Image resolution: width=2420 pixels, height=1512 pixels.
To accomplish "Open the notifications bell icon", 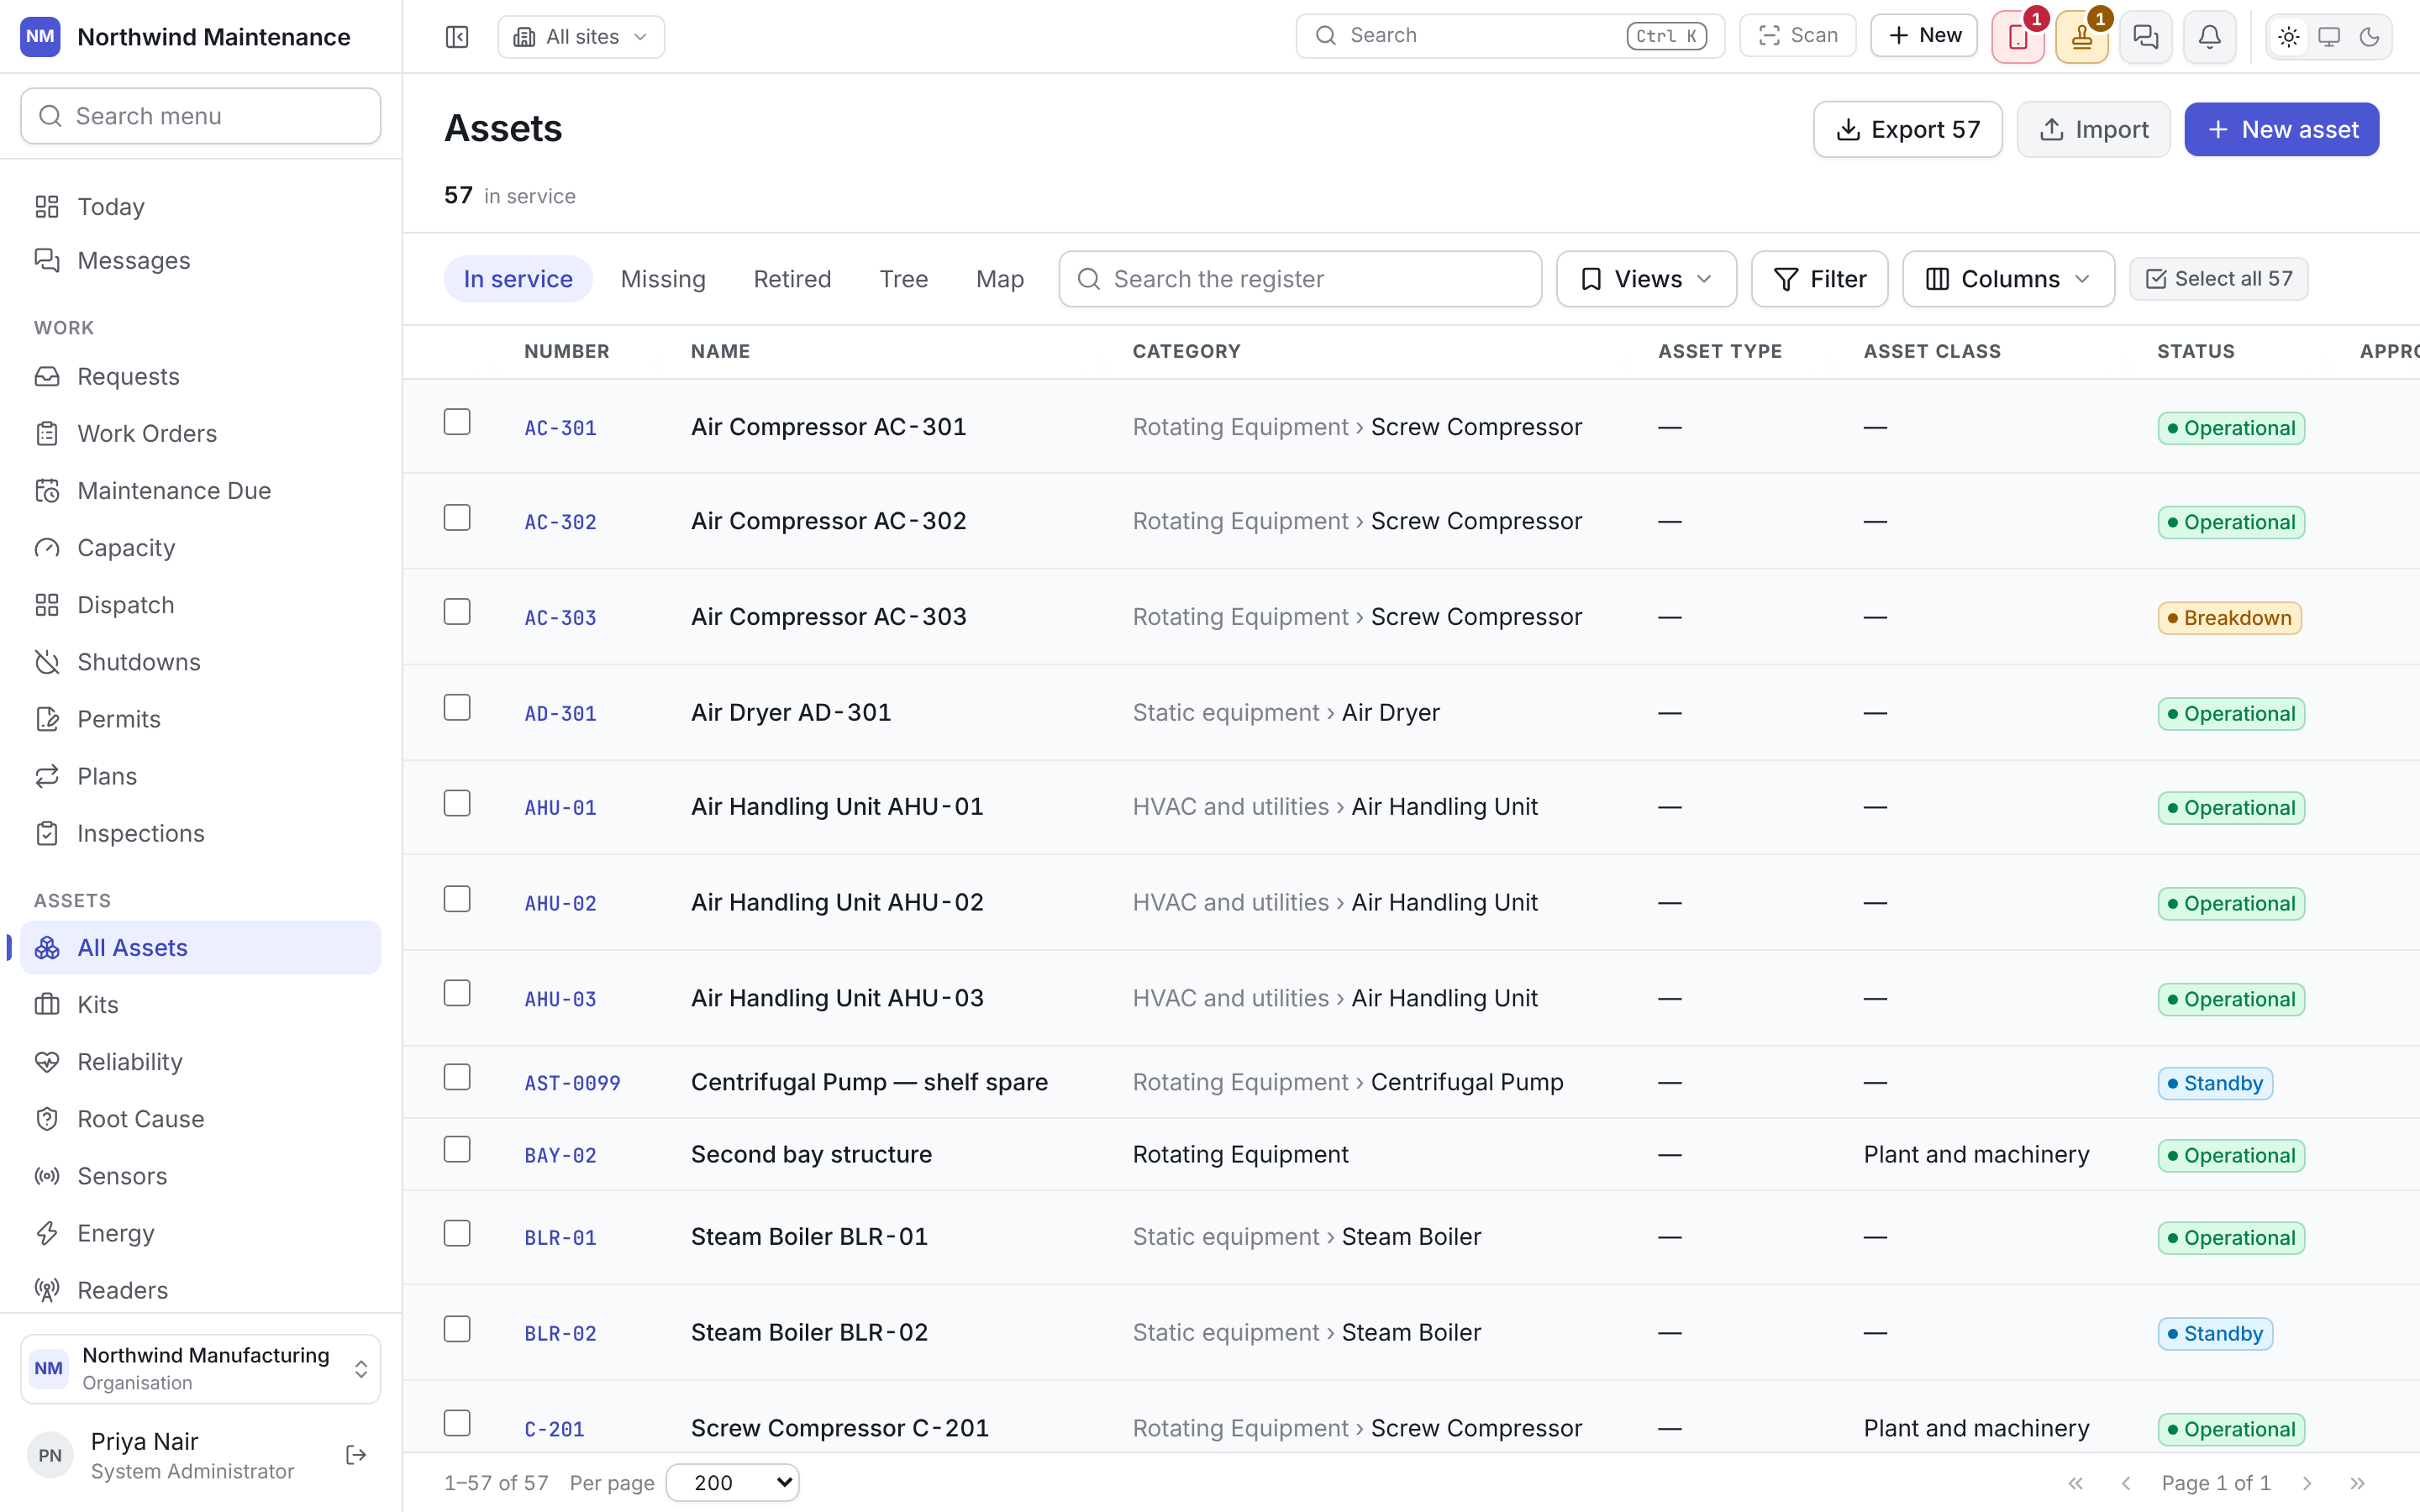I will pos(2210,37).
